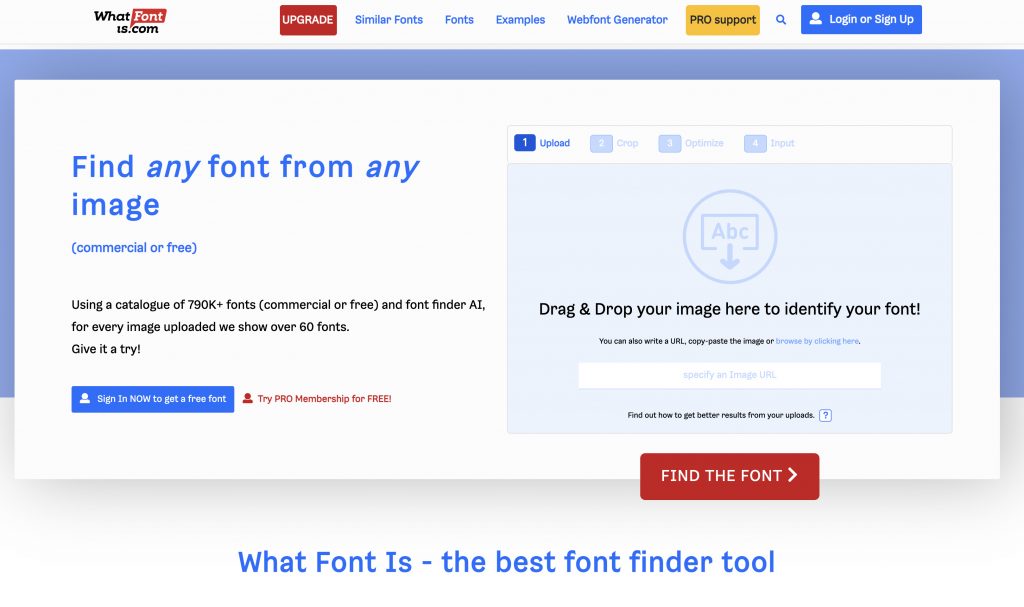The width and height of the screenshot is (1024, 607).
Task: Open PRO support
Action: pyautogui.click(x=723, y=19)
